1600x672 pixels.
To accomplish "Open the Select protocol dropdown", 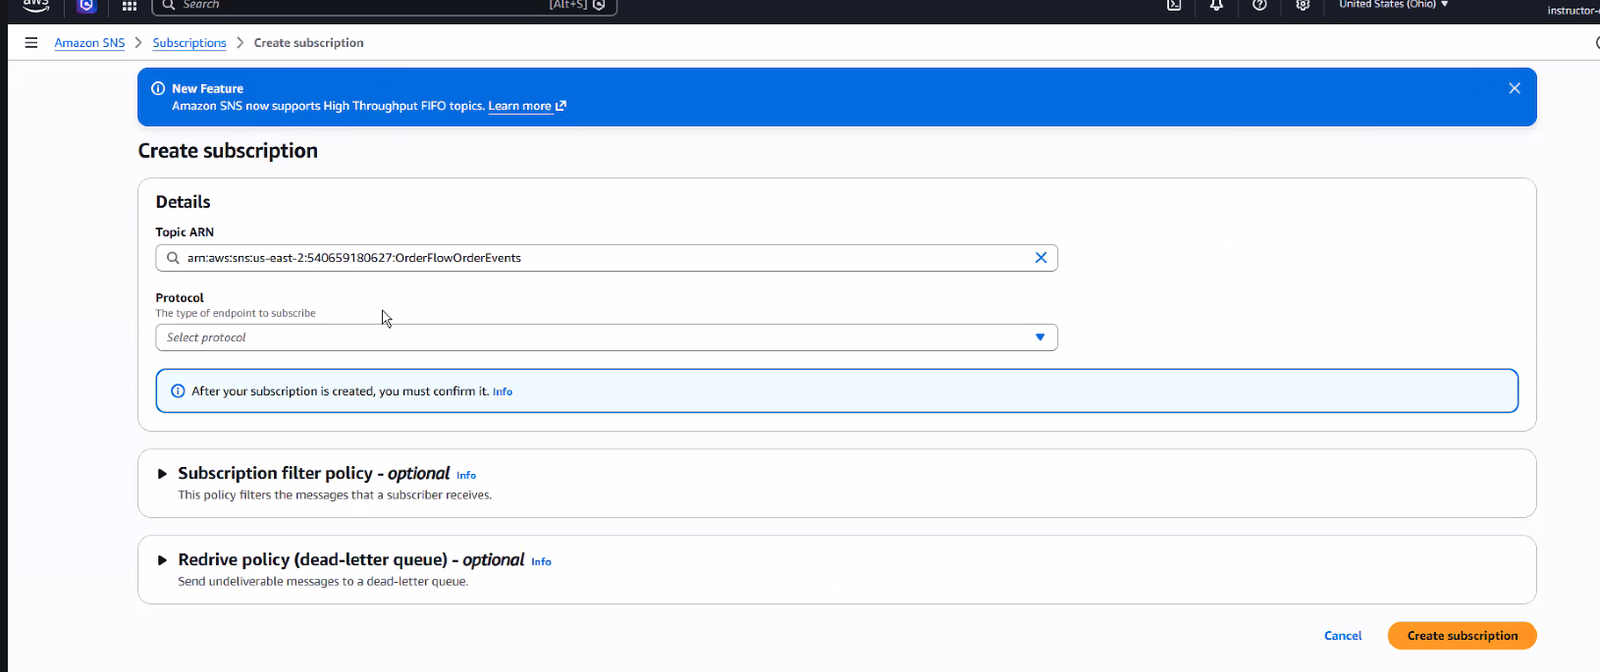I will point(606,337).
